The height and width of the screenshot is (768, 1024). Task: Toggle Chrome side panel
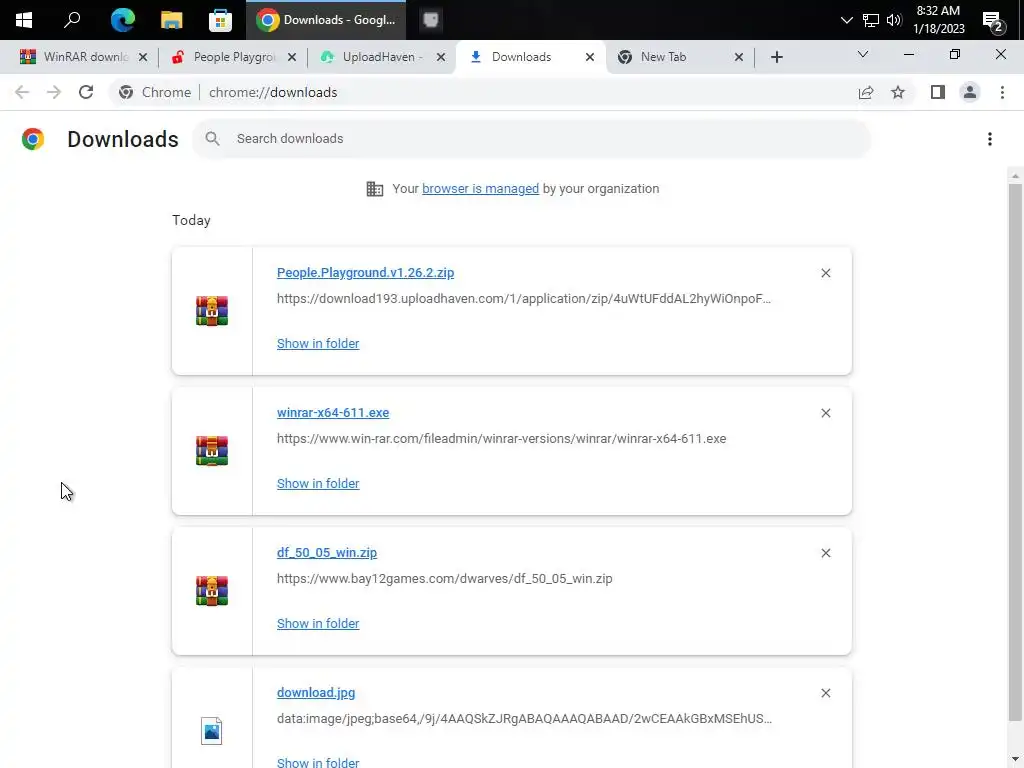point(938,92)
